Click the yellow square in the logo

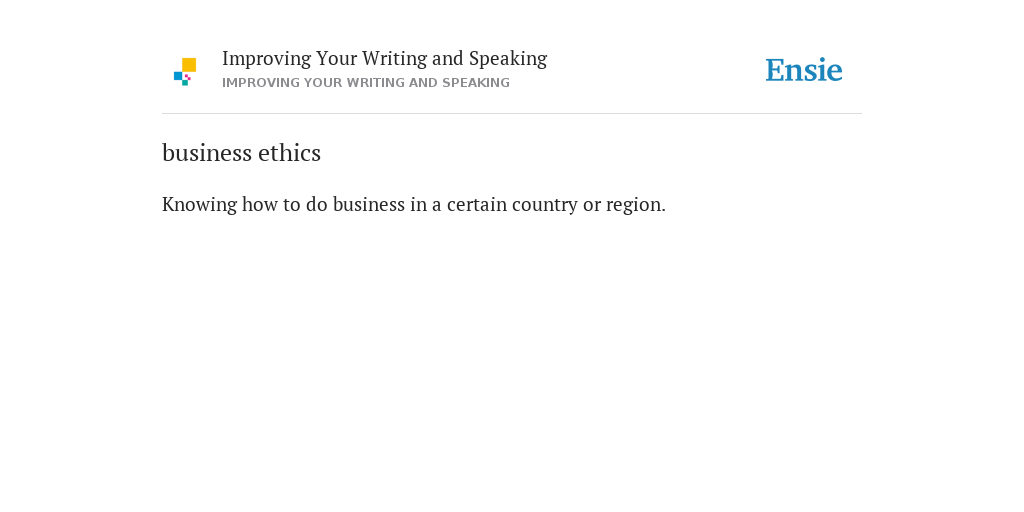189,65
